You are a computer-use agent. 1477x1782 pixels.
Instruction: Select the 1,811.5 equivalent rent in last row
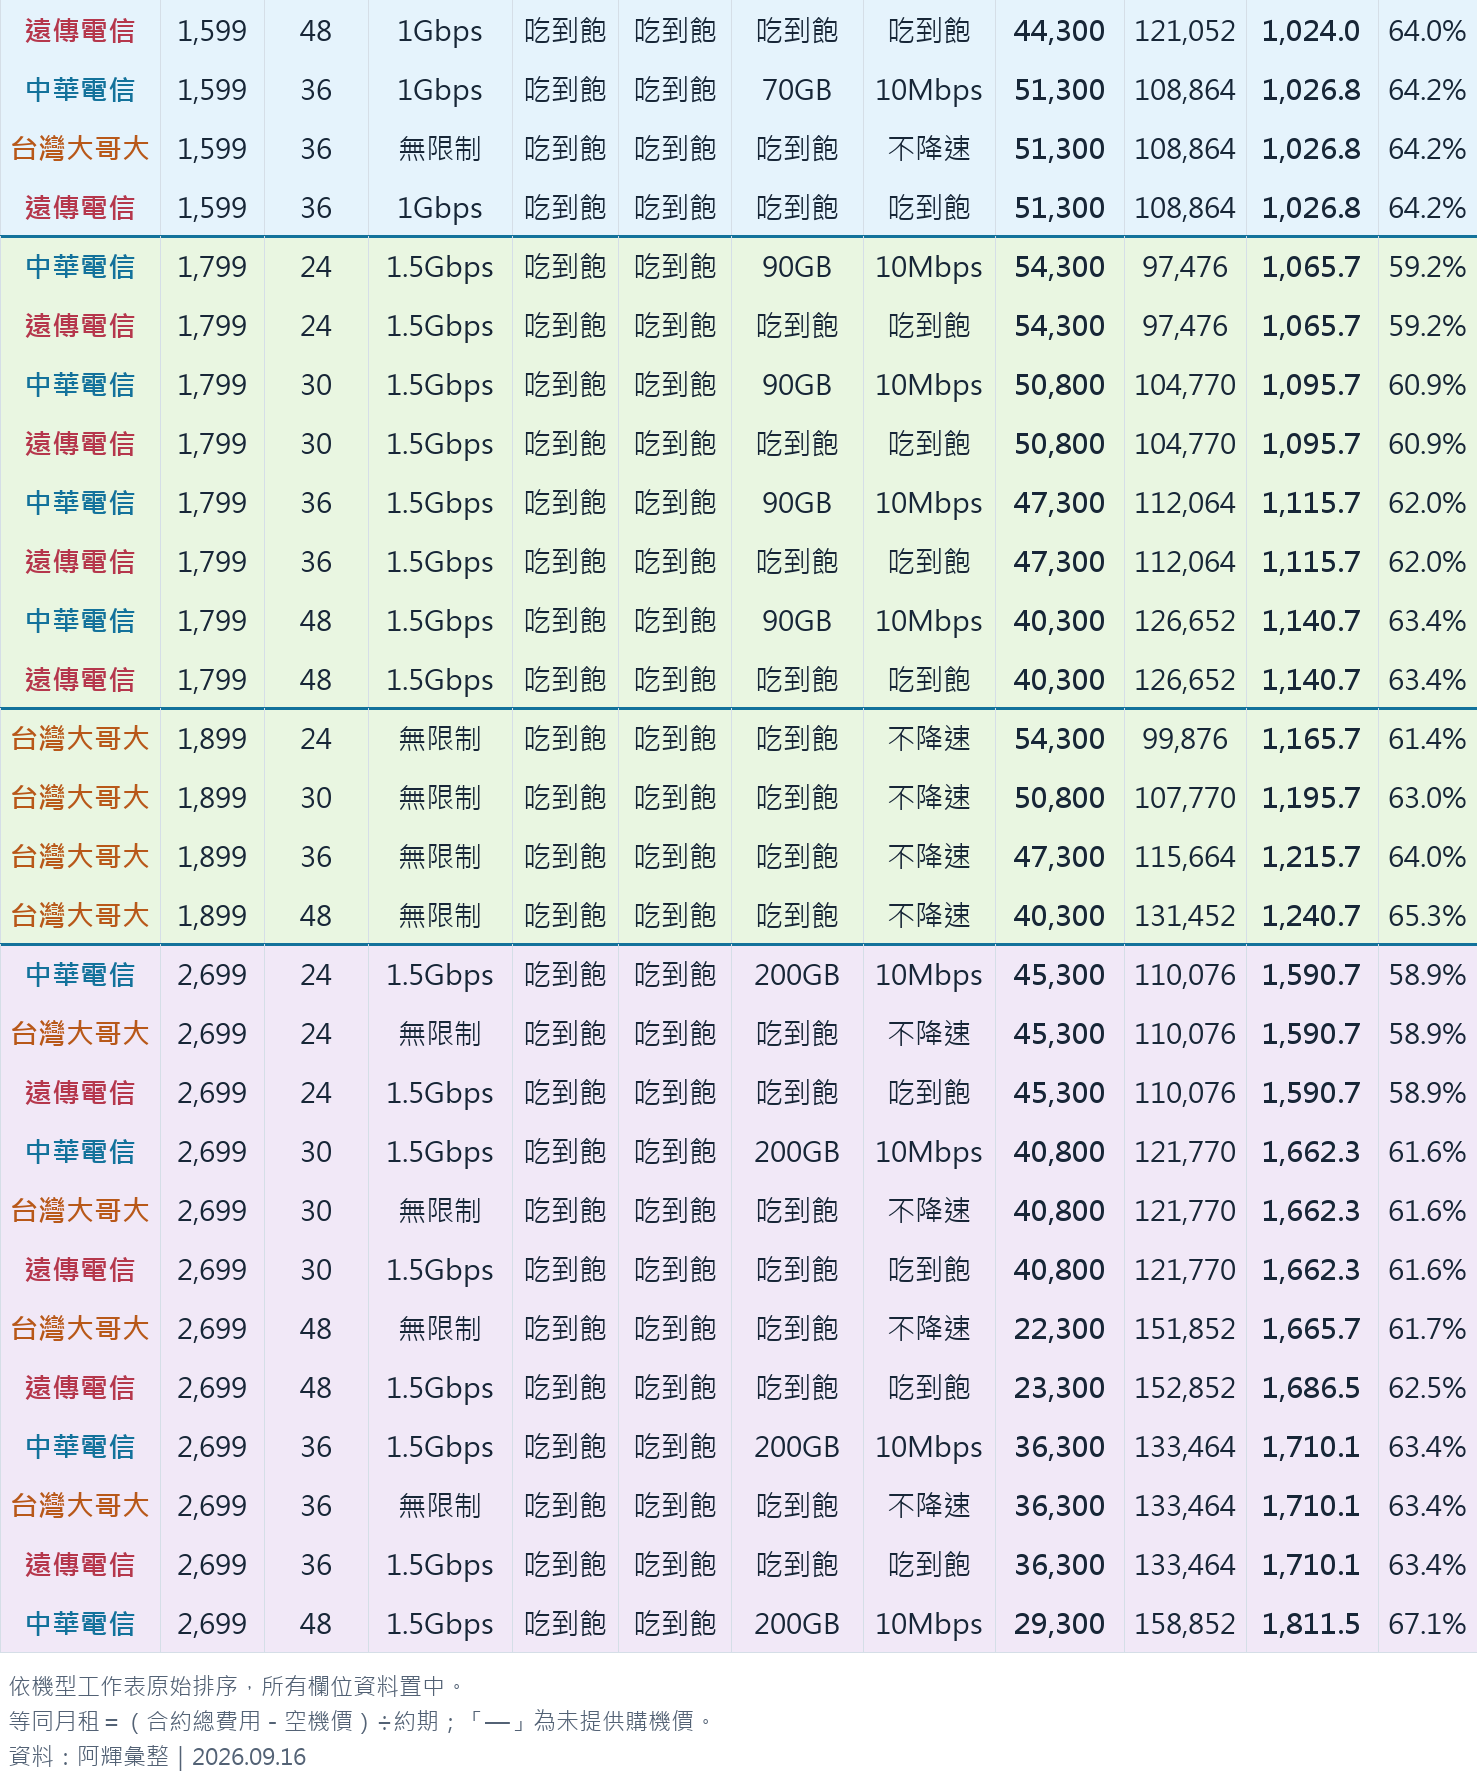tap(1311, 1624)
